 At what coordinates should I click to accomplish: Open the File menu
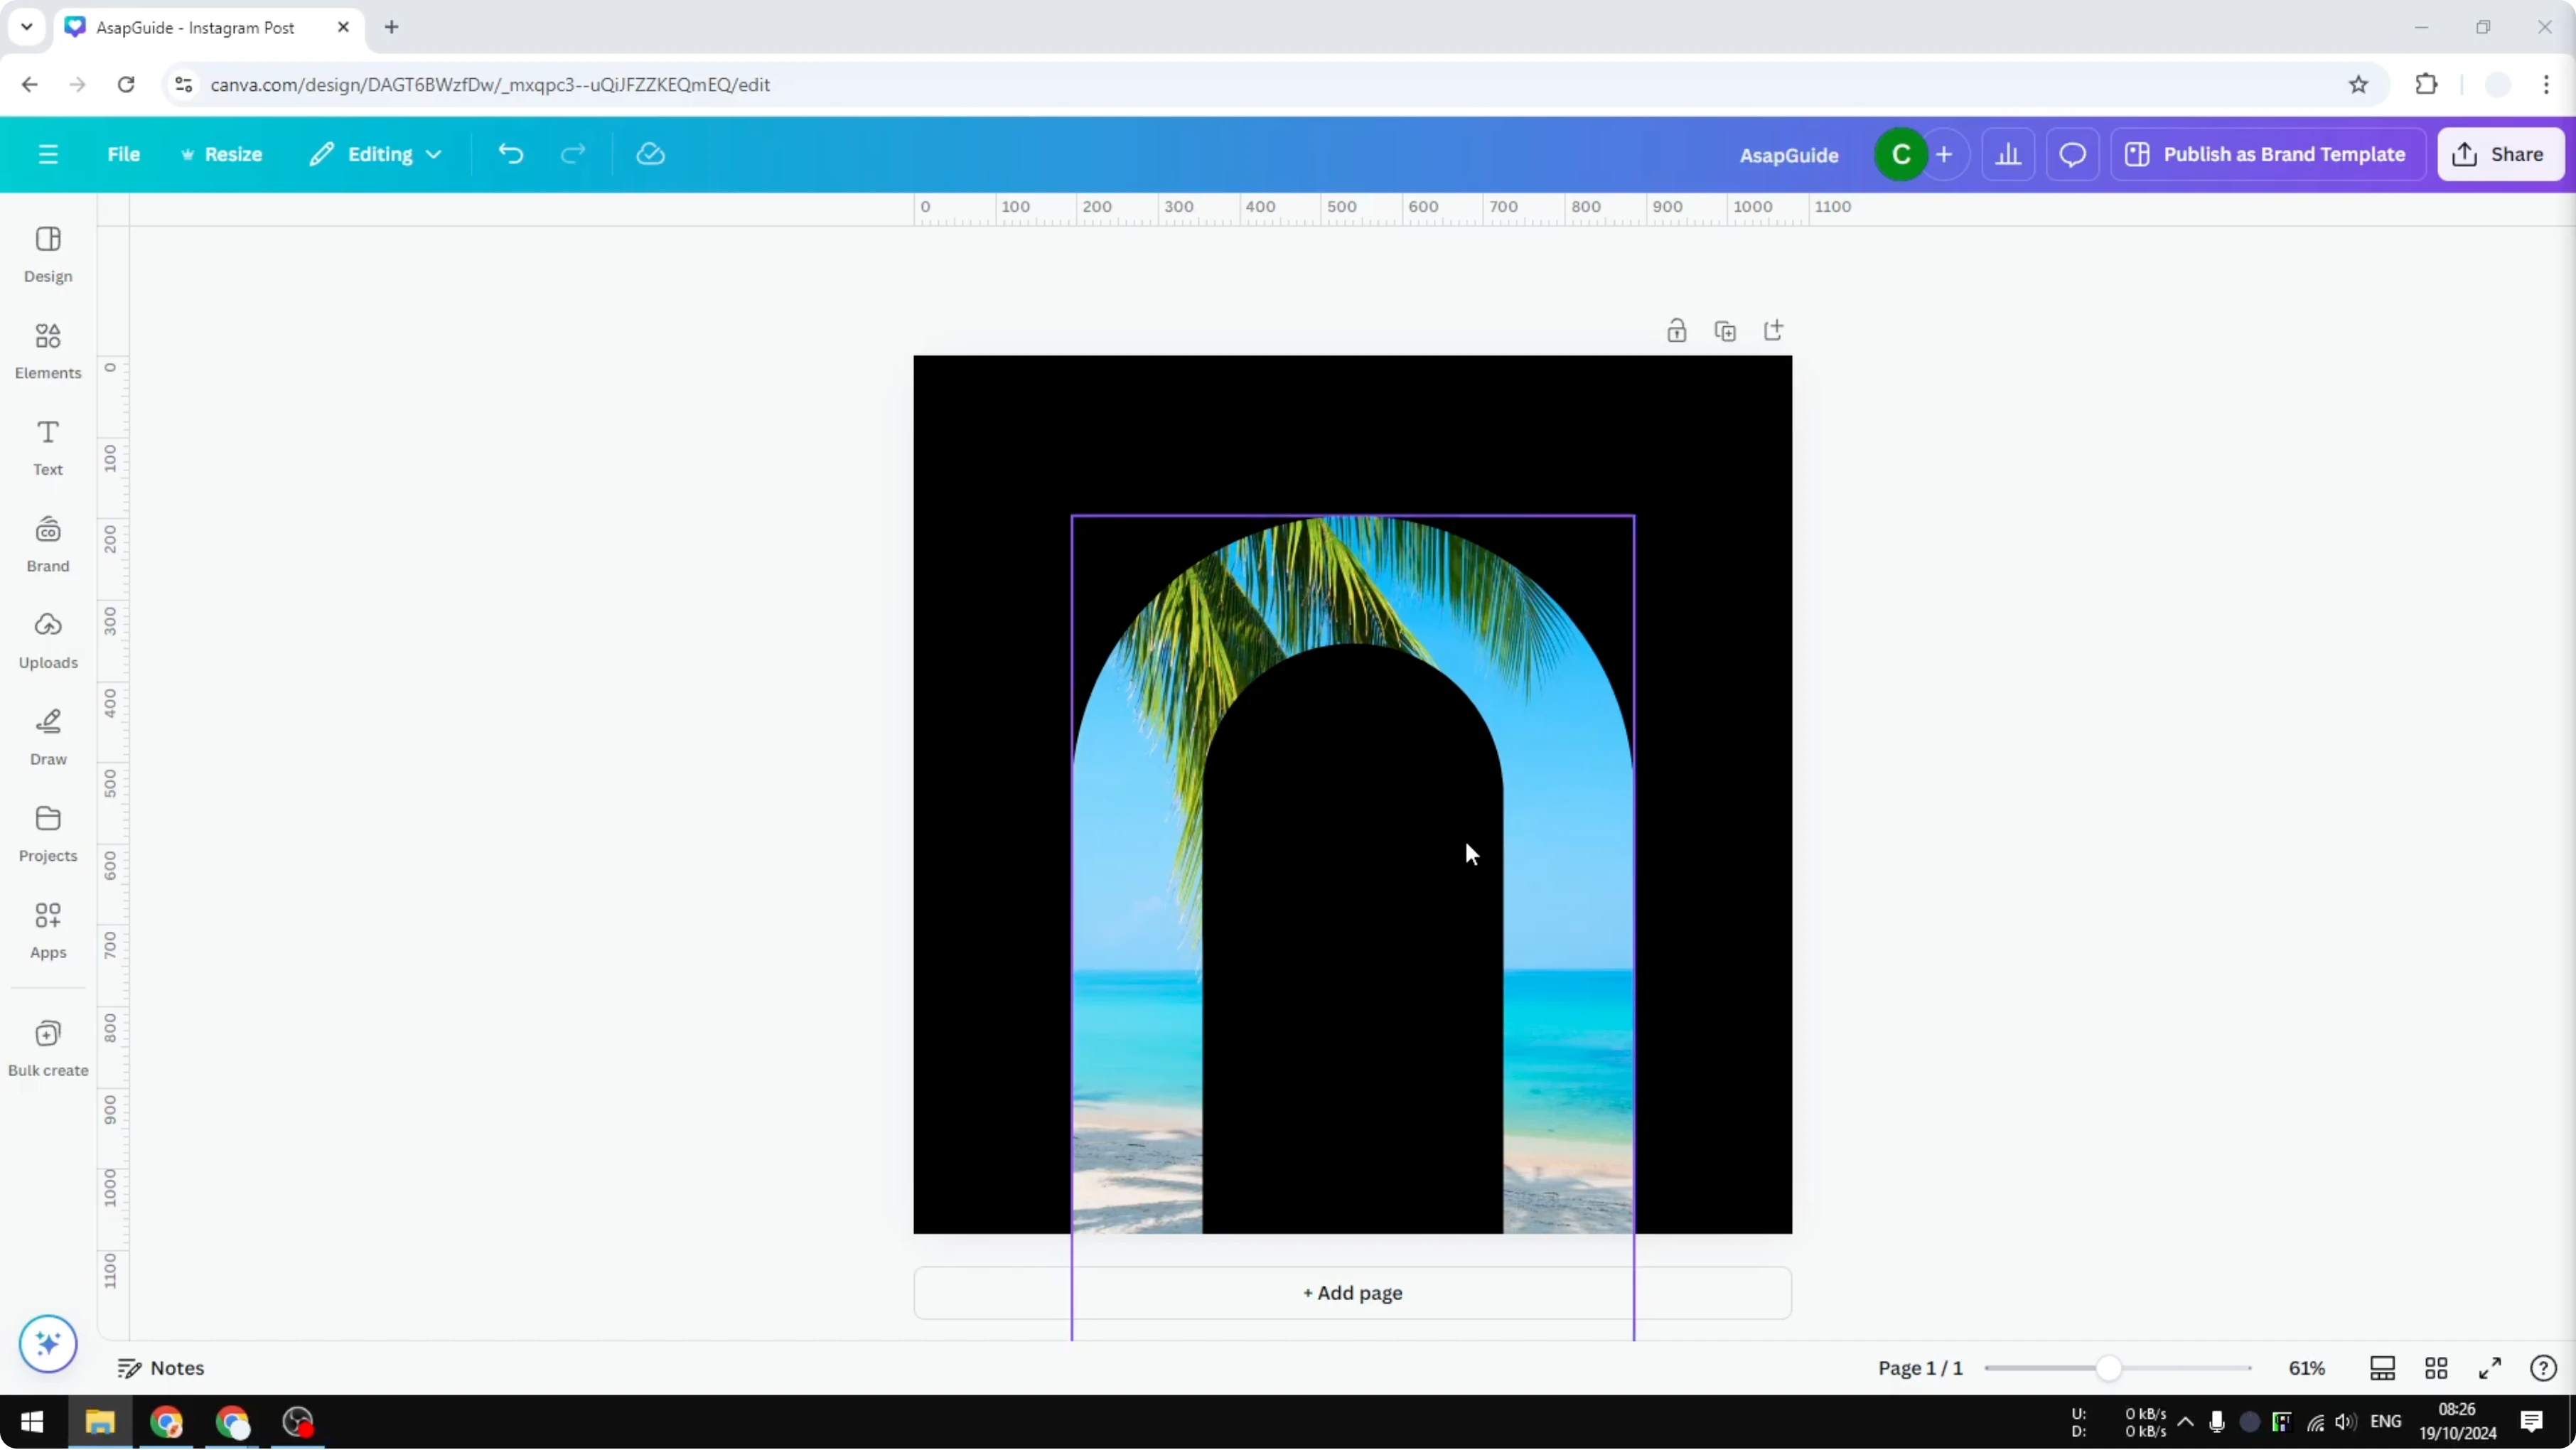pyautogui.click(x=124, y=154)
